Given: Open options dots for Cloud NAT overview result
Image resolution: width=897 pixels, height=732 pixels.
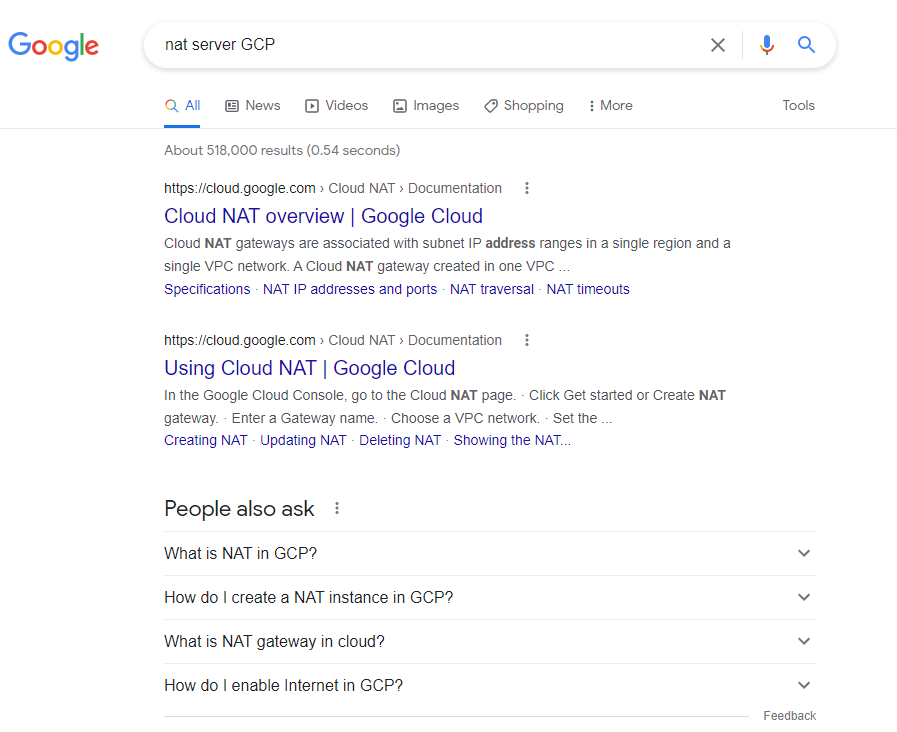Looking at the screenshot, I should (x=527, y=188).
